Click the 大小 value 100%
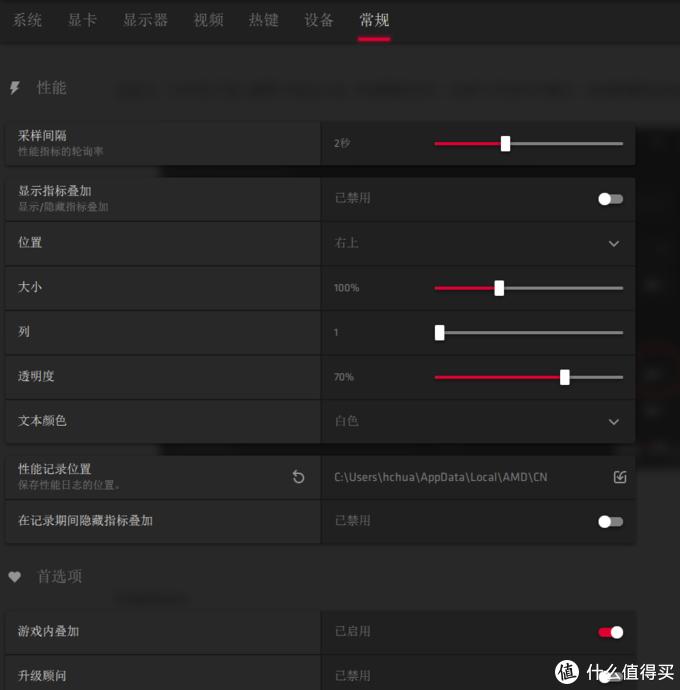Viewport: 680px width, 690px height. [x=346, y=288]
